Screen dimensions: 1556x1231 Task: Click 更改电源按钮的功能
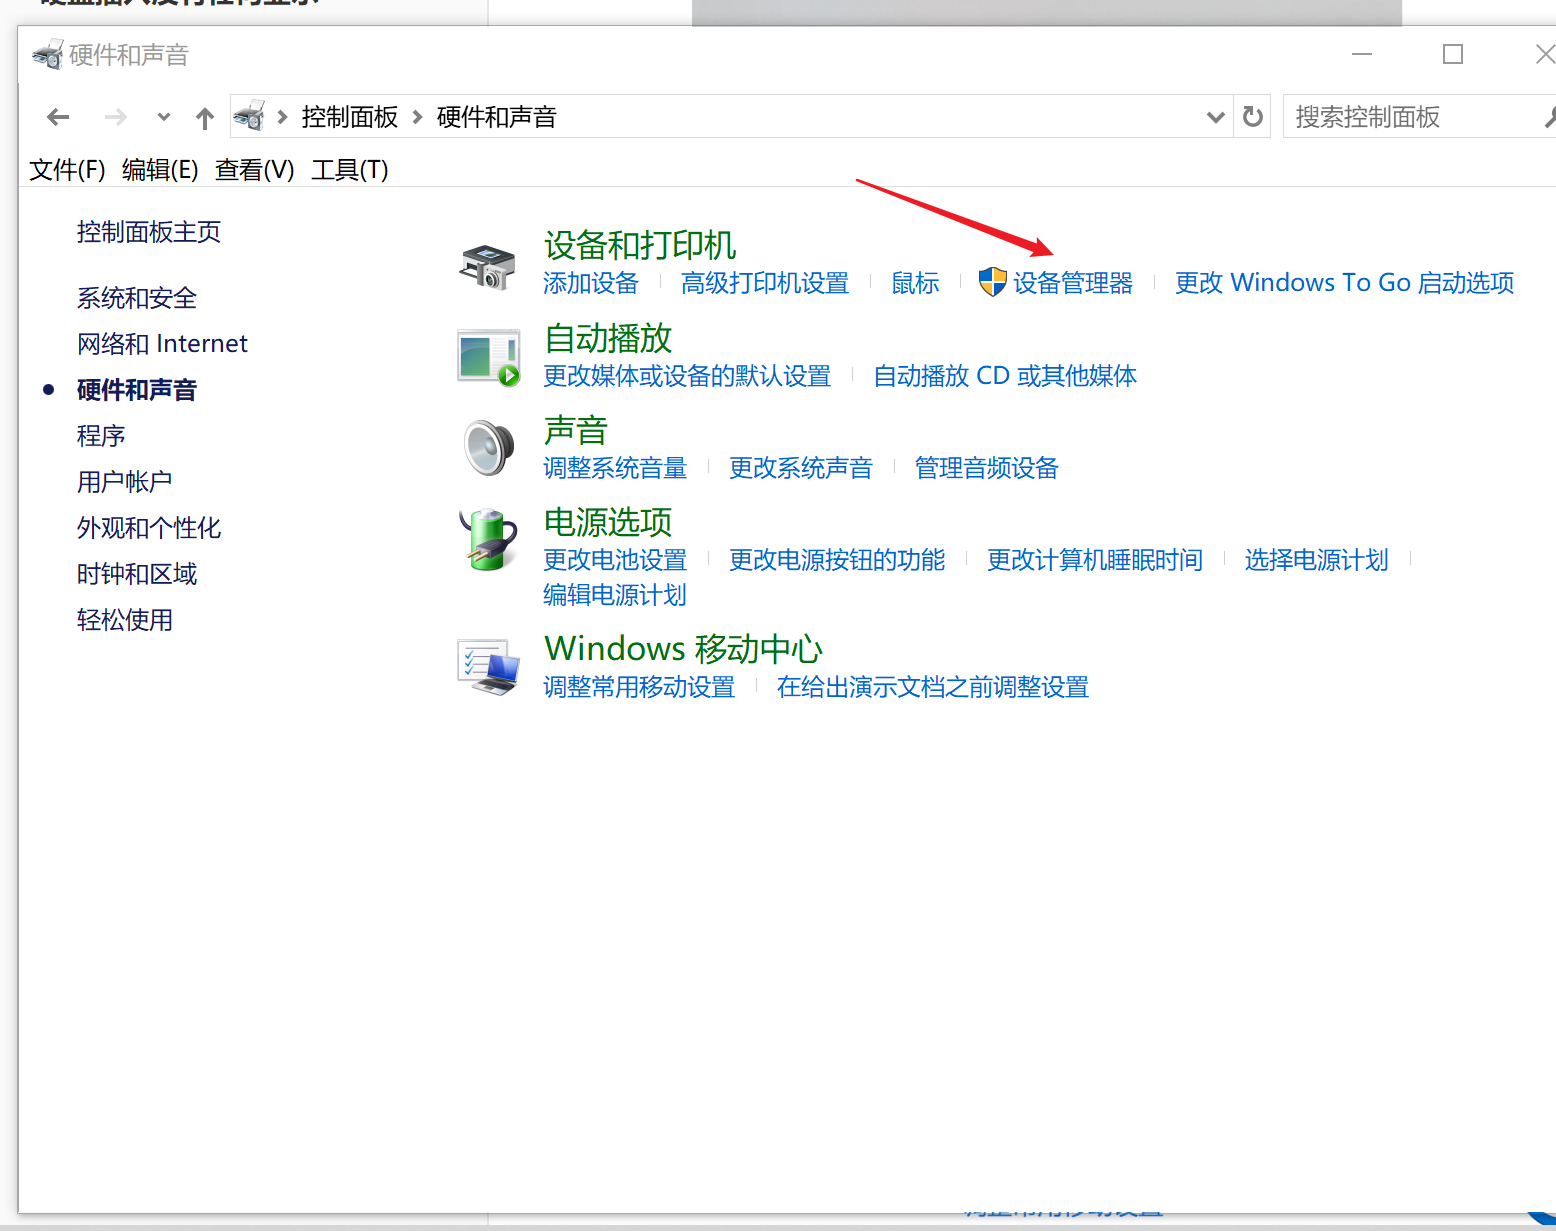pyautogui.click(x=837, y=560)
